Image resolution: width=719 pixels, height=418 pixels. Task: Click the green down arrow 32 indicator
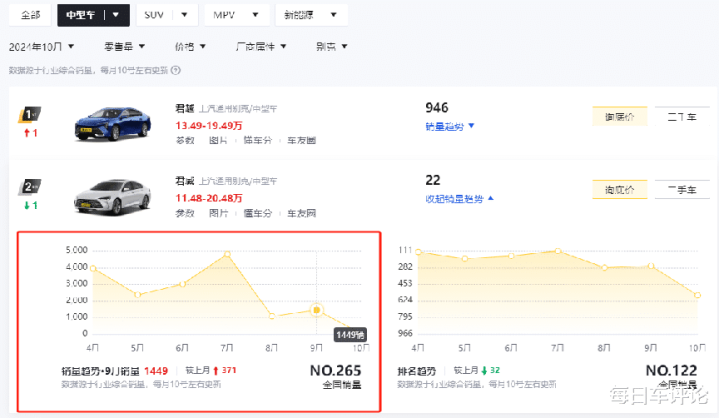[x=490, y=370]
